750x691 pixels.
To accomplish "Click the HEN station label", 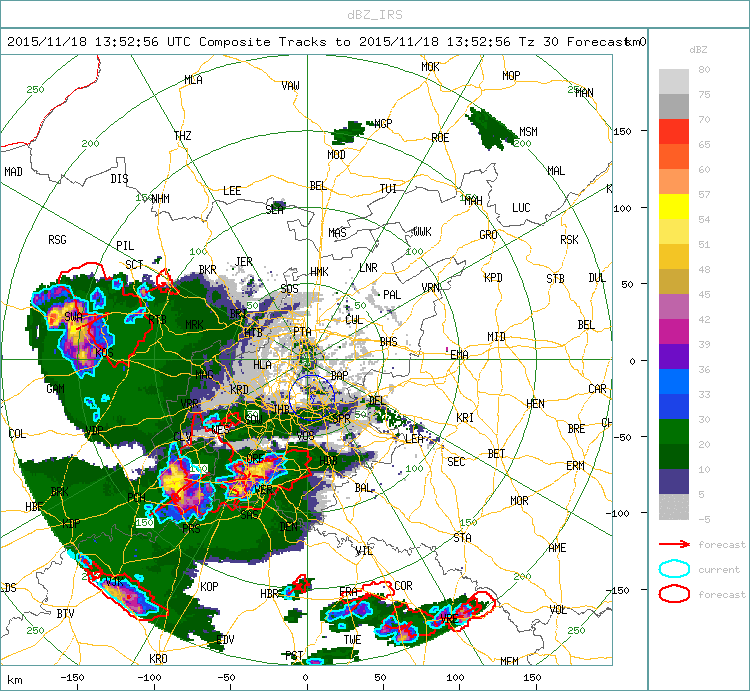I will tap(535, 404).
